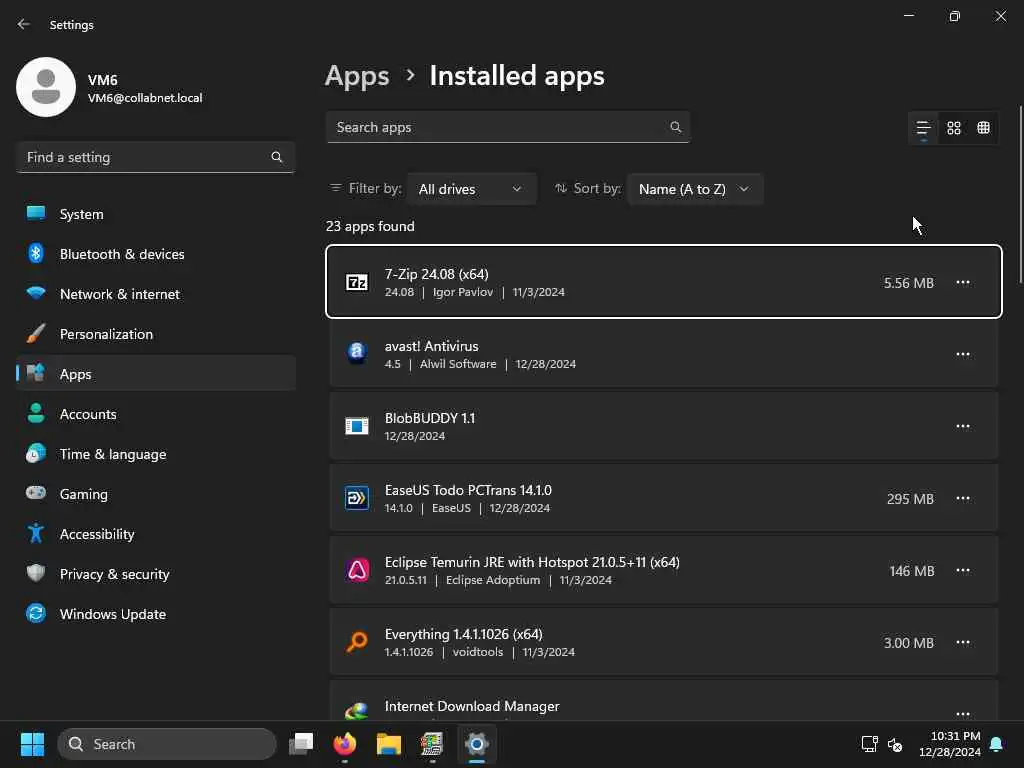Viewport: 1024px width, 768px height.
Task: Click the Apps breadcrumb link
Action: (357, 76)
